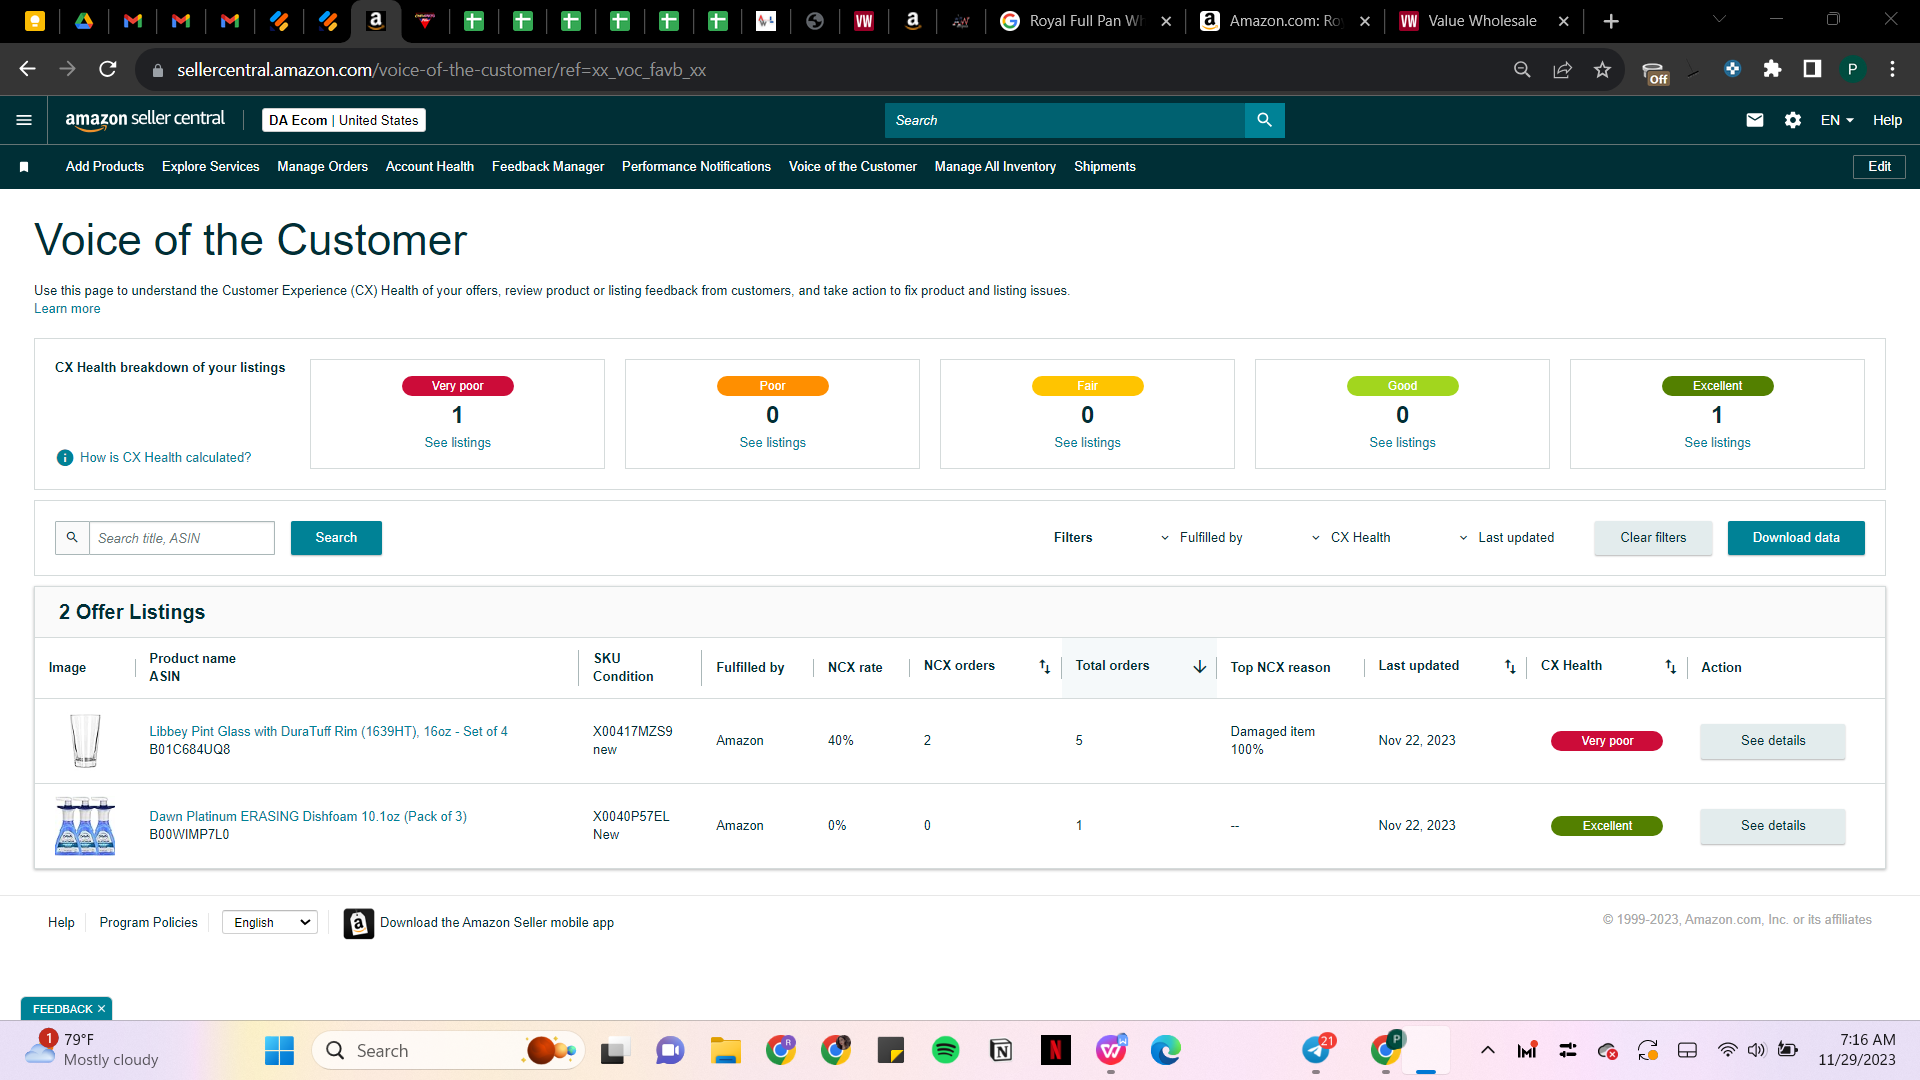Open the English language selector in footer

pyautogui.click(x=270, y=923)
